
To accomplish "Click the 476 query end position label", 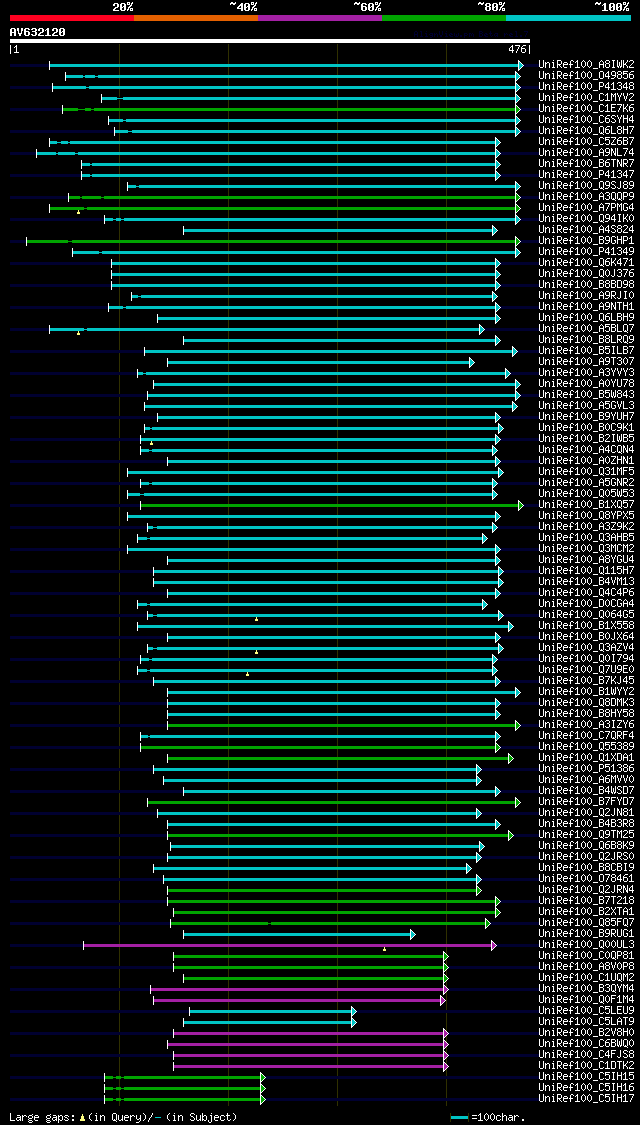I will (518, 50).
